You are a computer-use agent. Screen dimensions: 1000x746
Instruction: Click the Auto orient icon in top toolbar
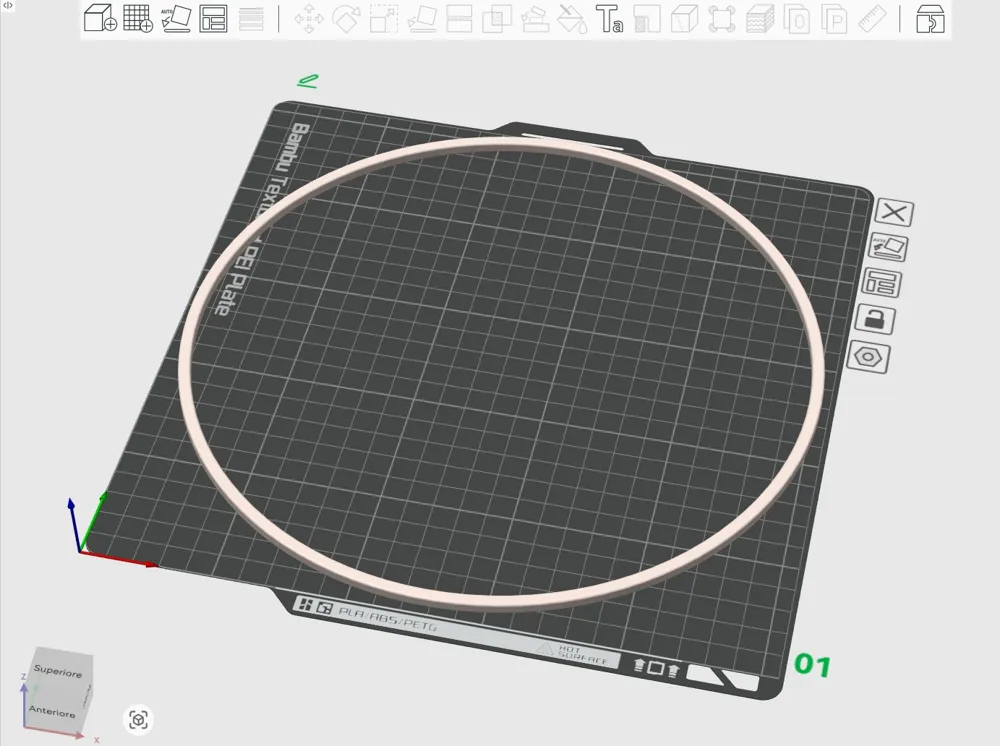[175, 18]
